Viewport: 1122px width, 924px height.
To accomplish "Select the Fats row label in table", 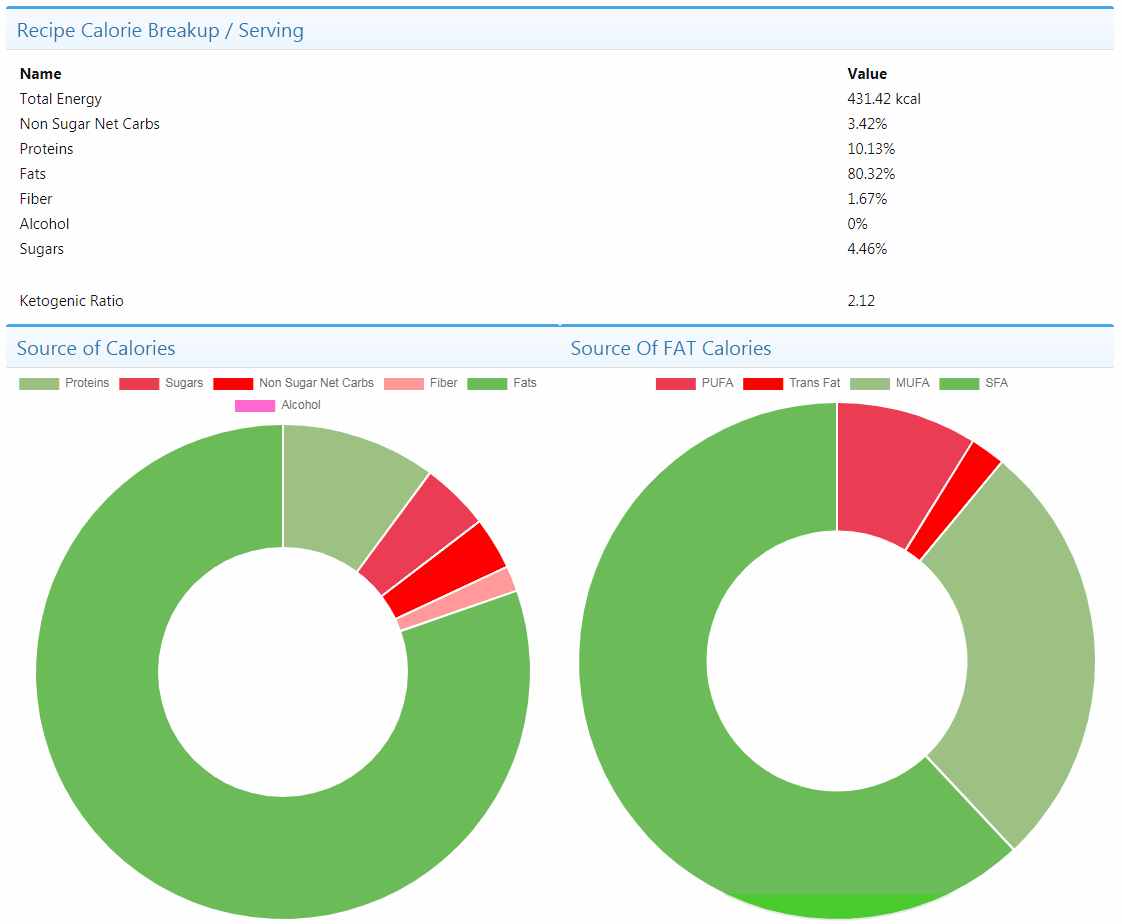I will 33,174.
